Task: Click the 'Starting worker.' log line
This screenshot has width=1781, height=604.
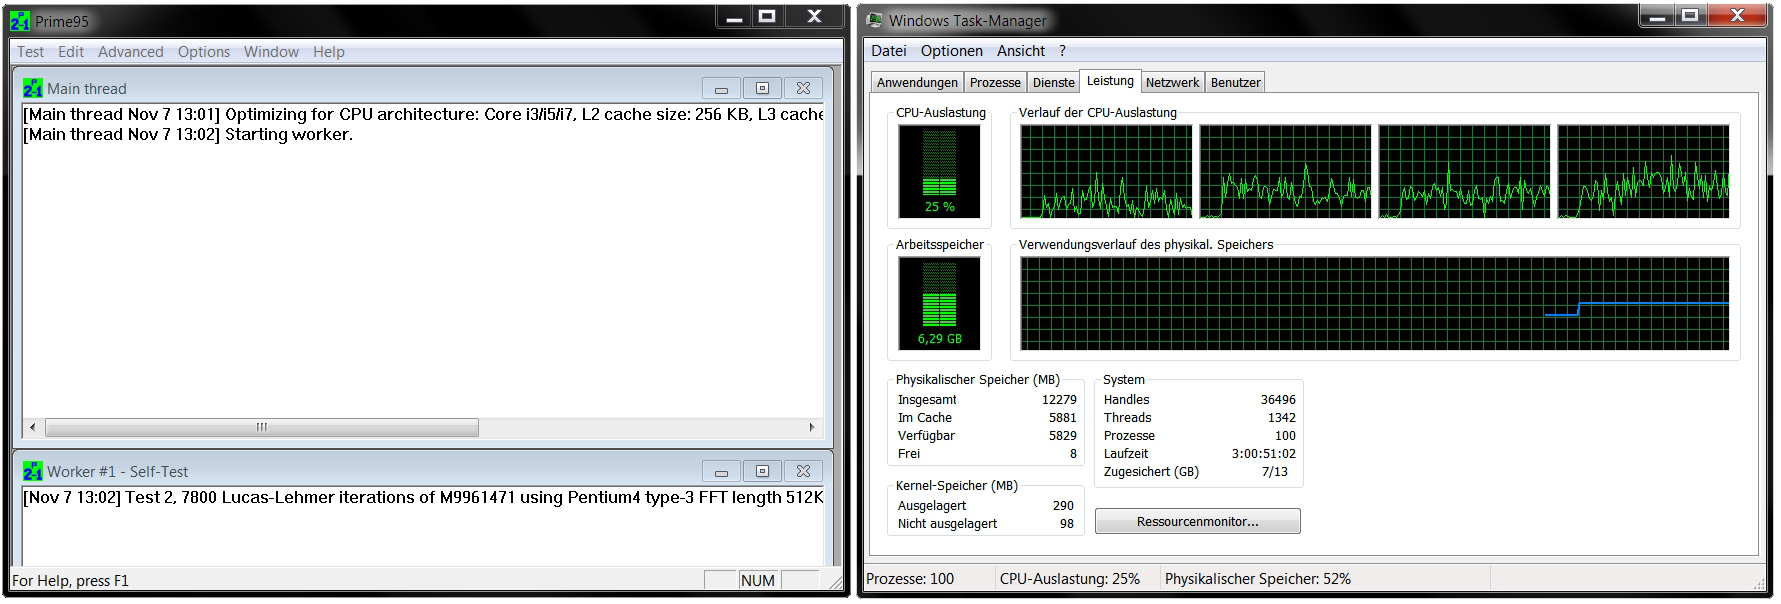Action: point(188,135)
